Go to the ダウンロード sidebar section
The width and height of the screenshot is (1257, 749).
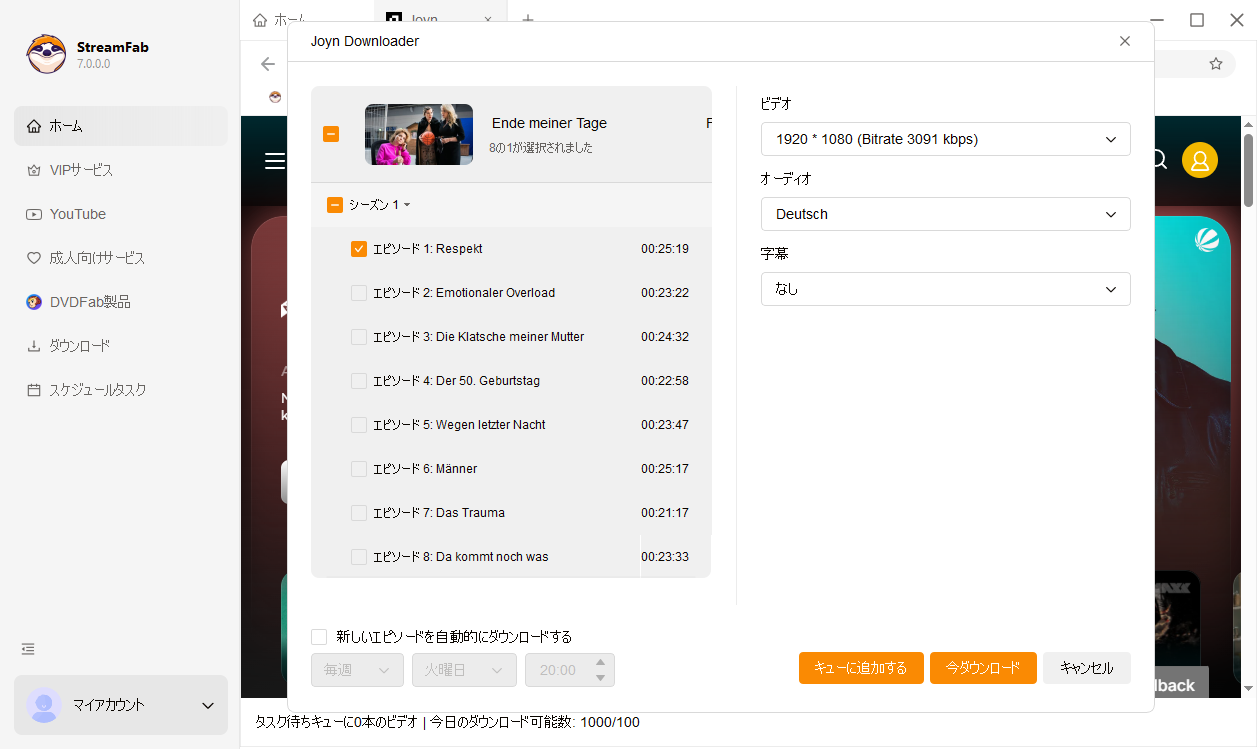point(79,346)
